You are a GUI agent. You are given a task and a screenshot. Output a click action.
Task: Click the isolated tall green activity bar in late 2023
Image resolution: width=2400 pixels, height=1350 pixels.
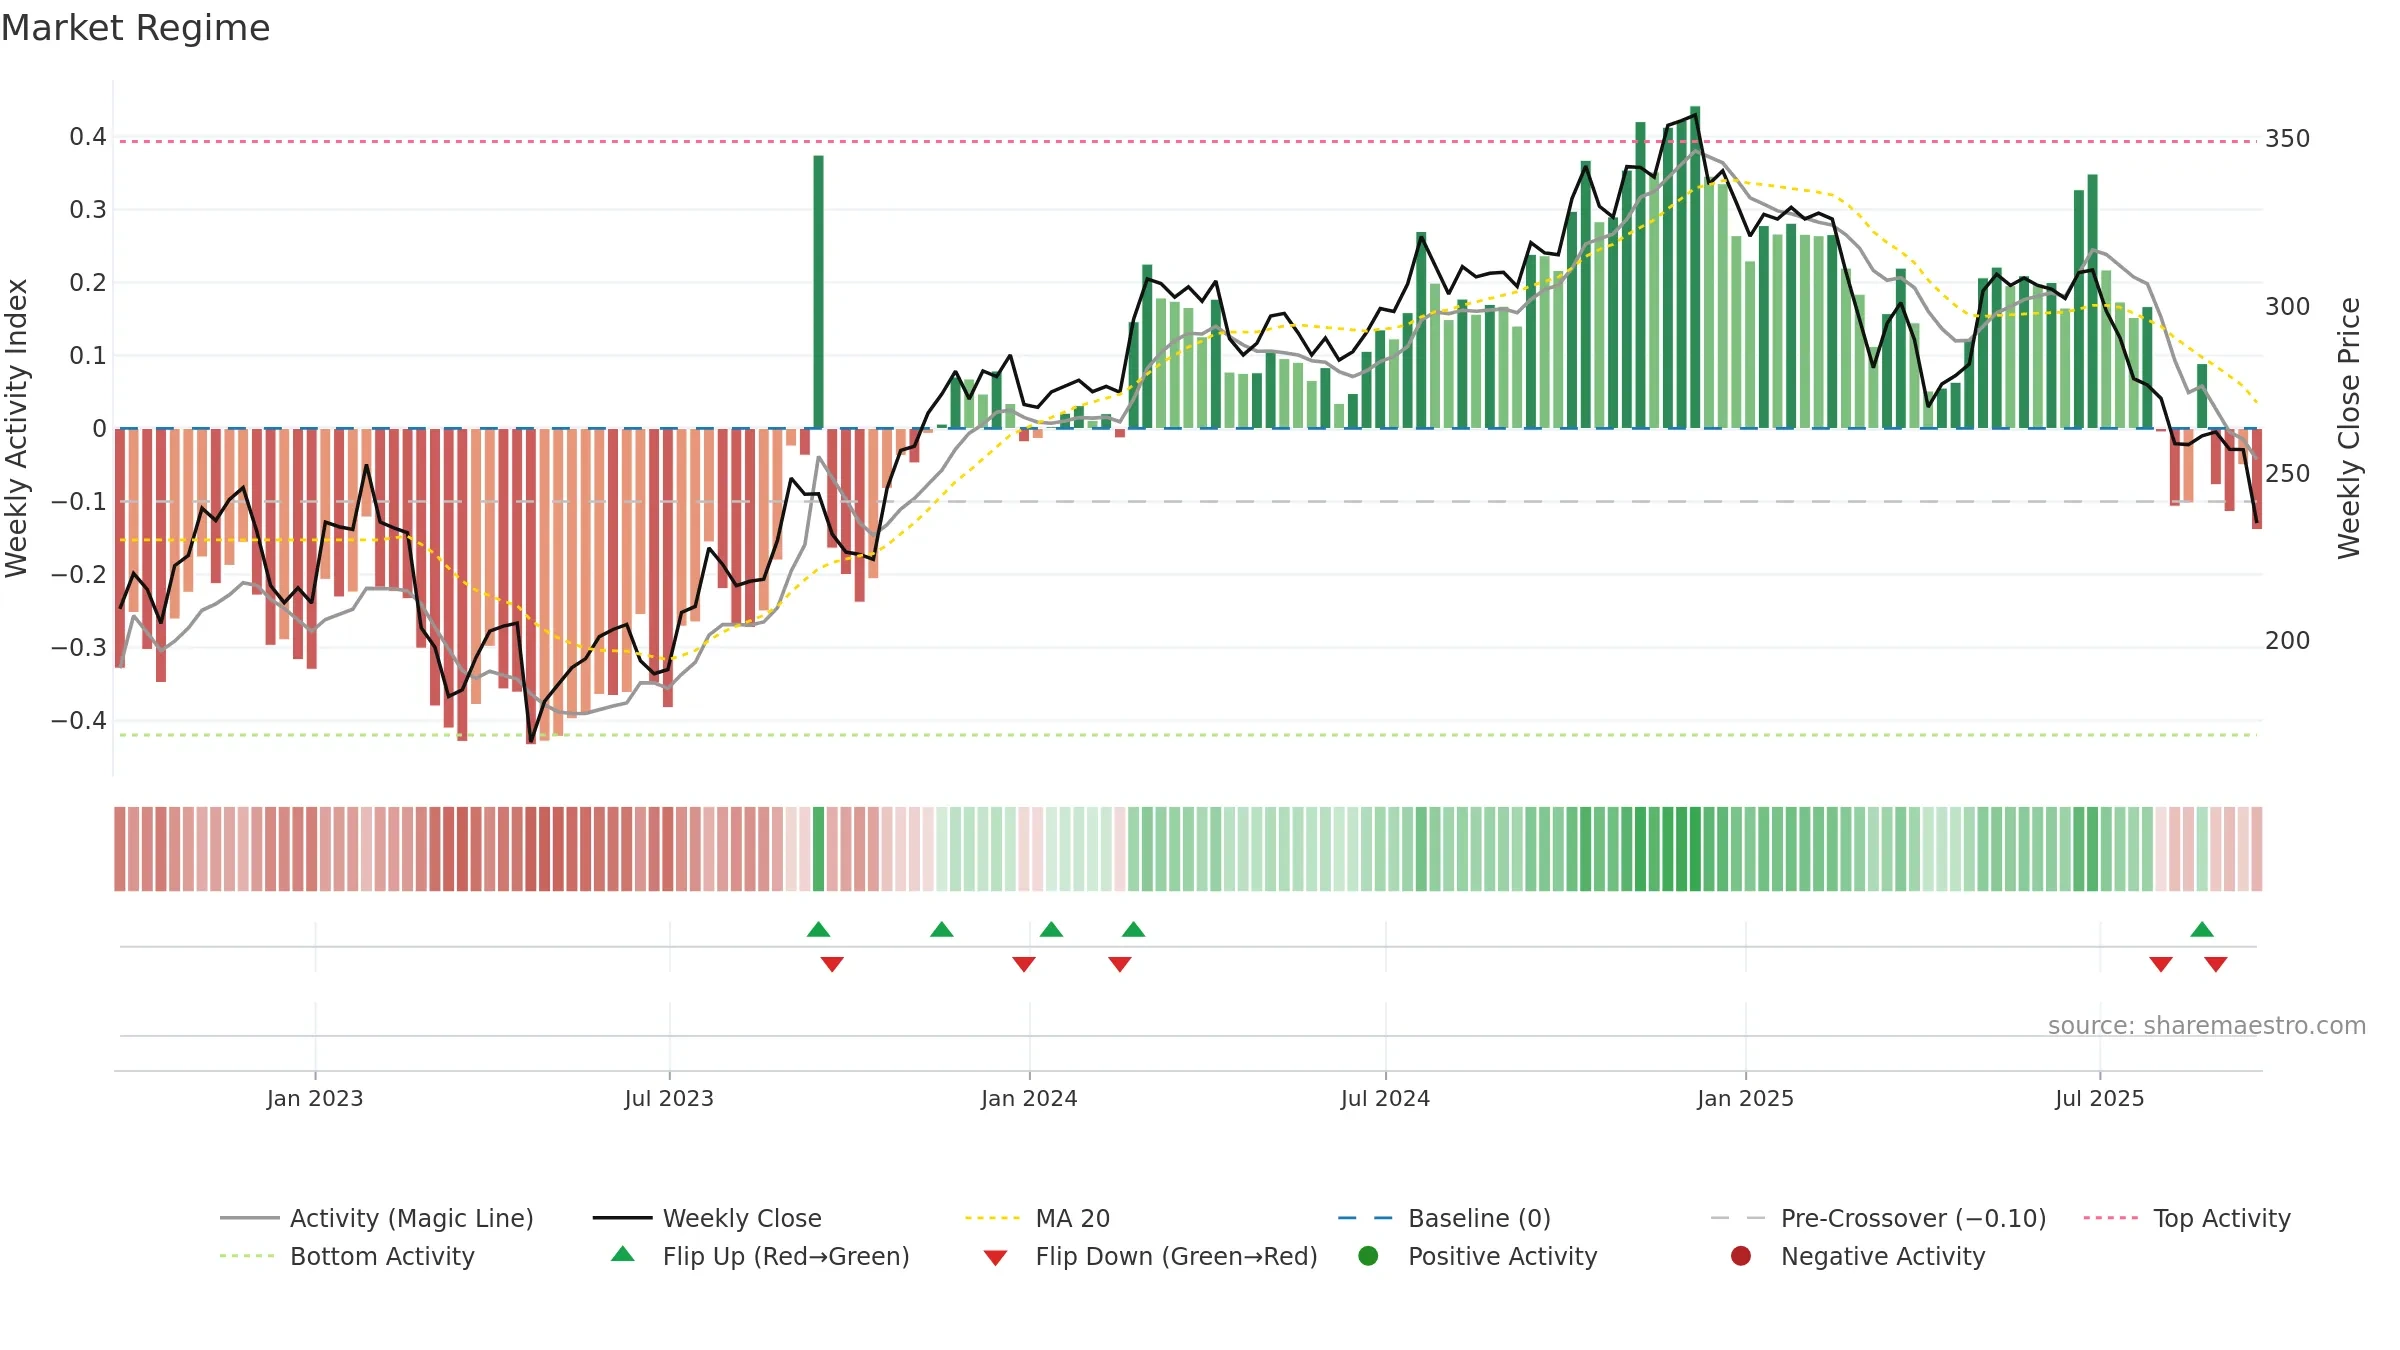click(819, 292)
